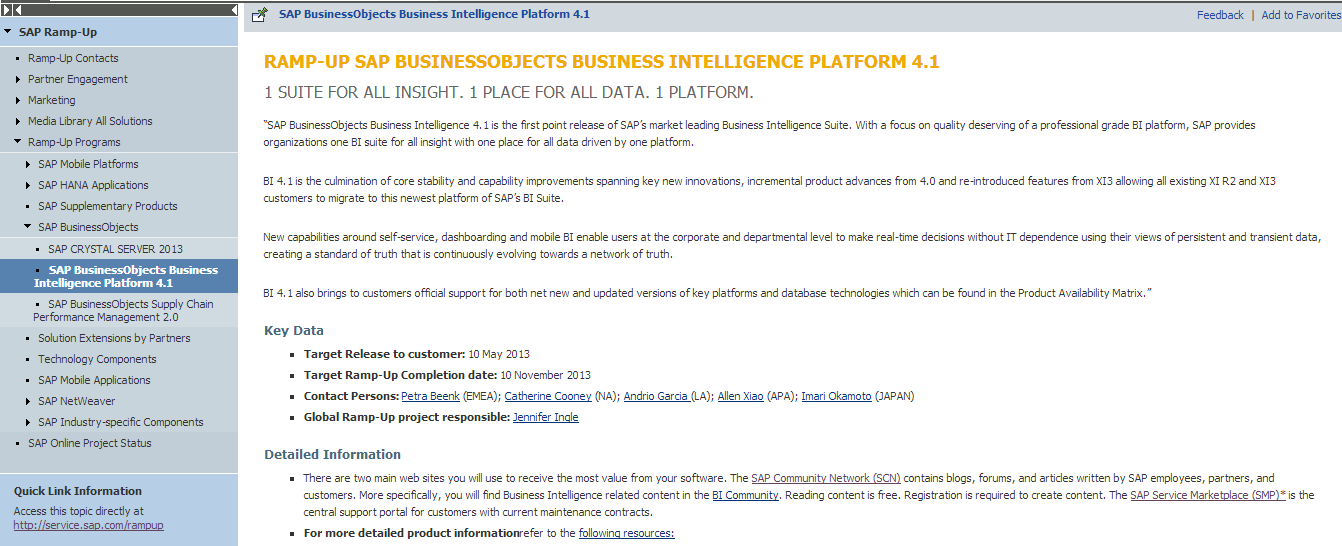This screenshot has width=1342, height=546.
Task: Expand the Marketing tree node
Action: tap(18, 100)
